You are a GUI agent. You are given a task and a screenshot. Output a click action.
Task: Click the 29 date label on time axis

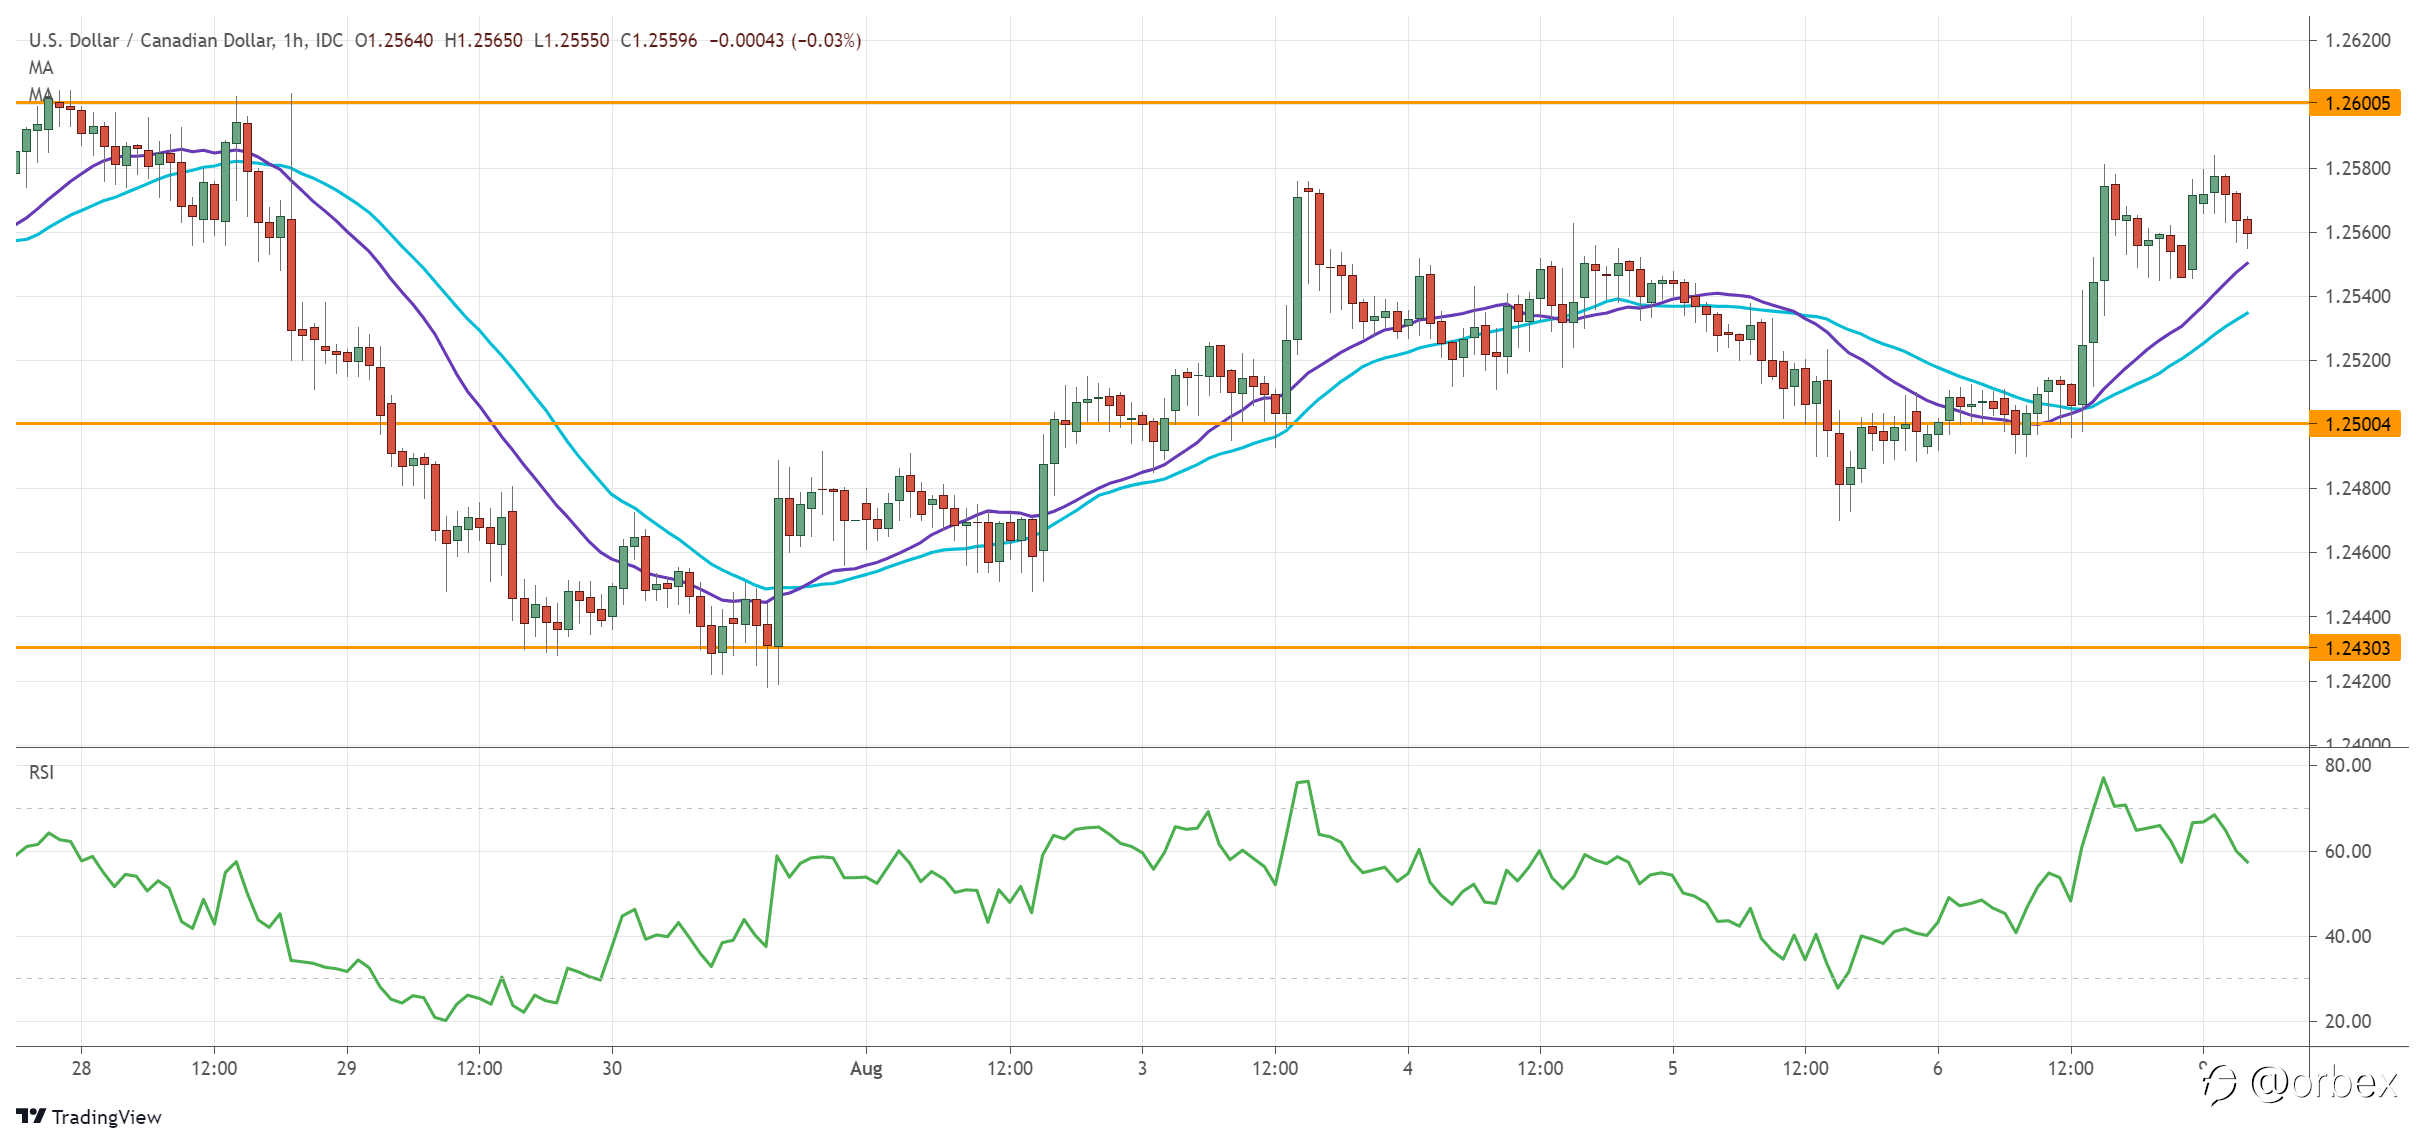click(346, 1068)
